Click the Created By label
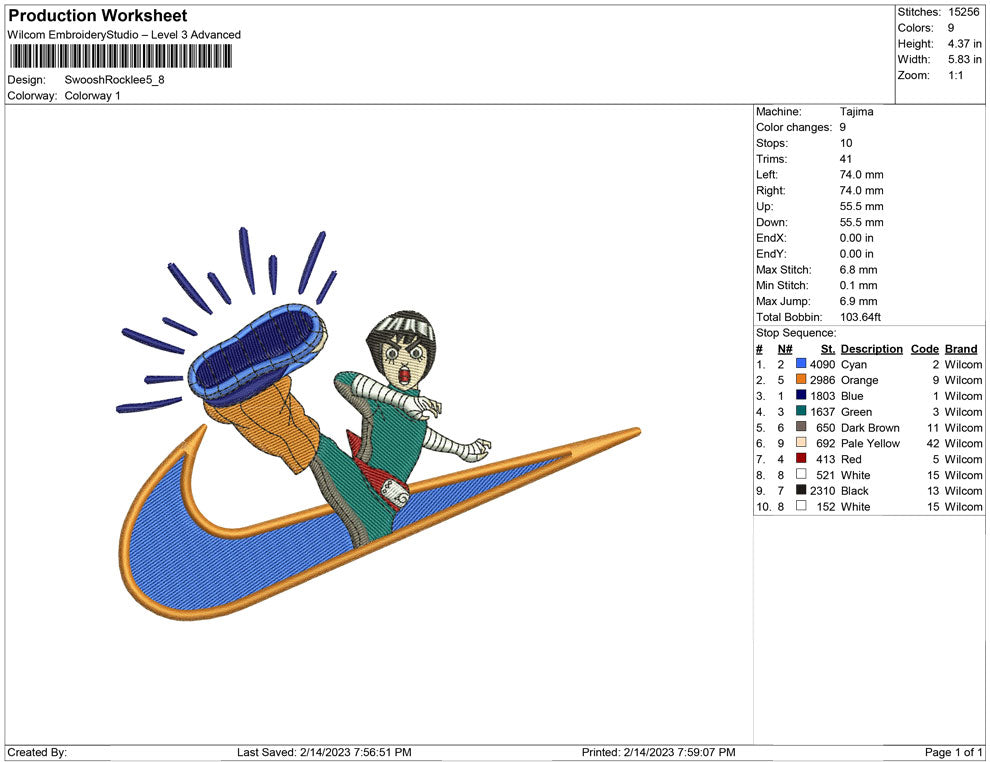This screenshot has height=762, width=990. click(37, 752)
